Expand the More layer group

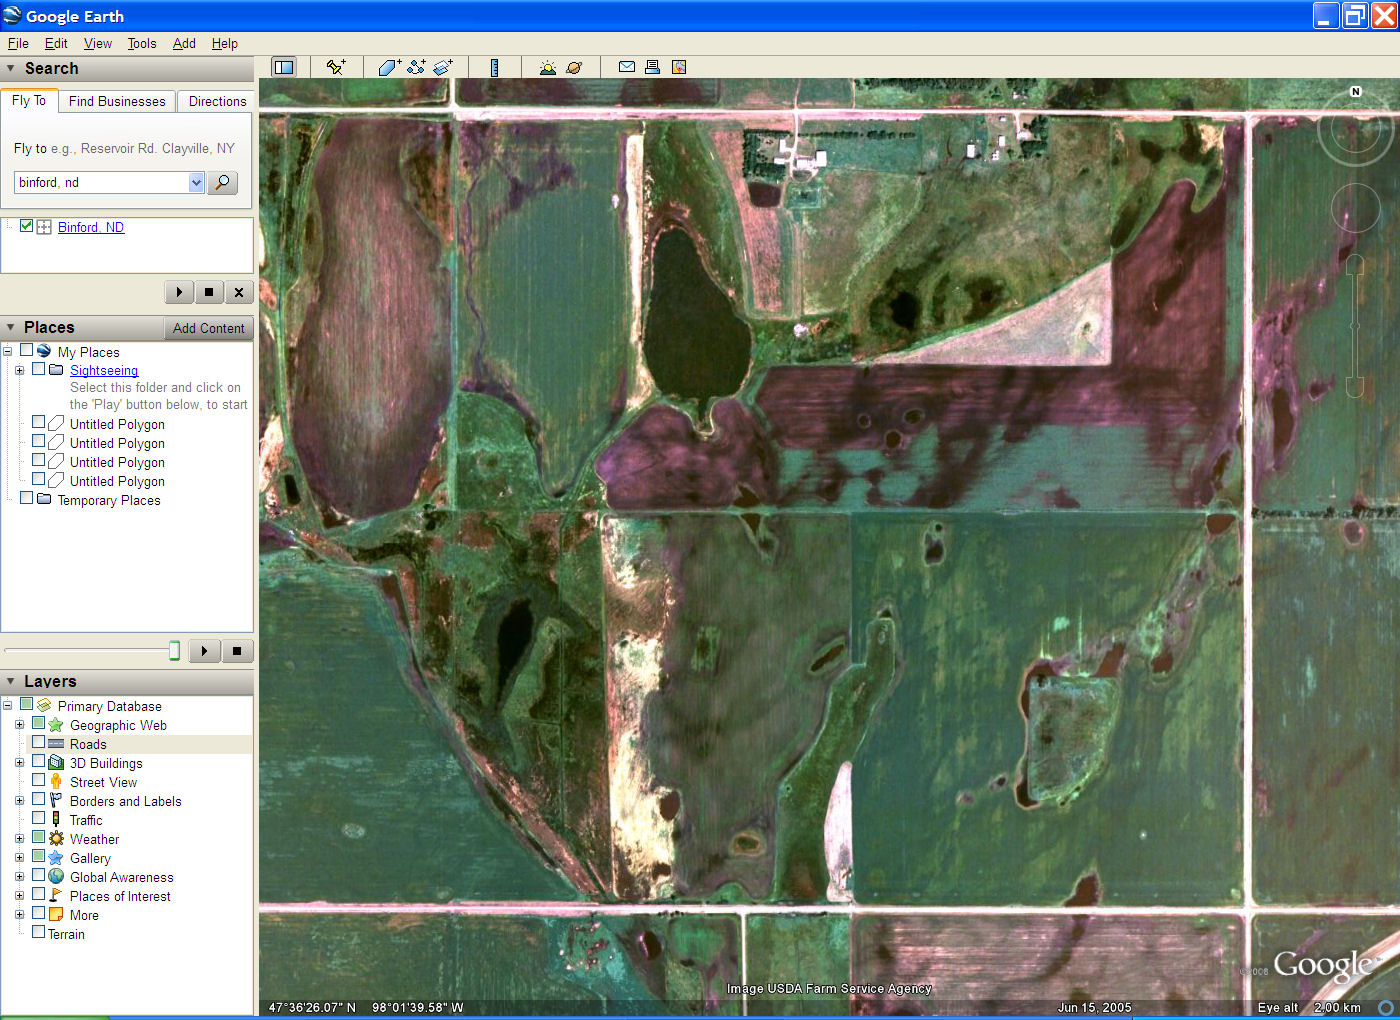[19, 915]
